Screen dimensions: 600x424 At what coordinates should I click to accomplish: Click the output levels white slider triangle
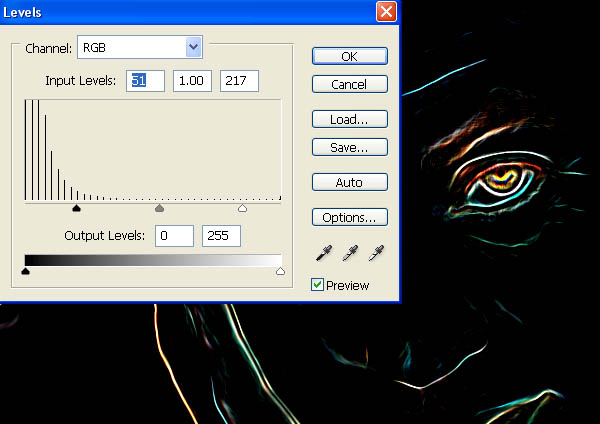280,271
